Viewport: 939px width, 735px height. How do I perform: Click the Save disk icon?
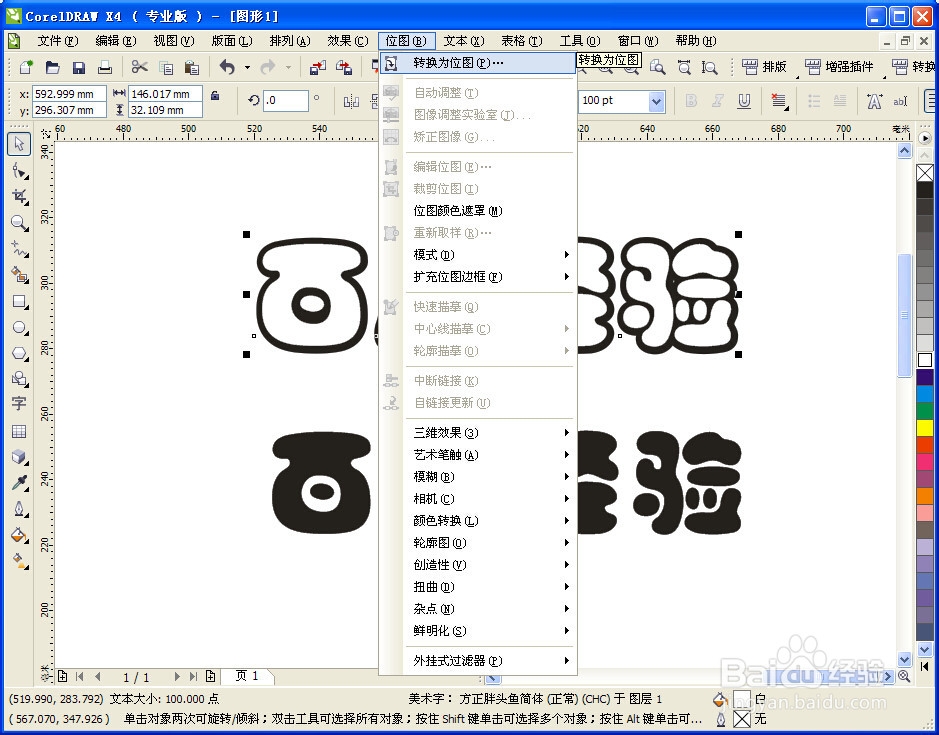pos(78,67)
